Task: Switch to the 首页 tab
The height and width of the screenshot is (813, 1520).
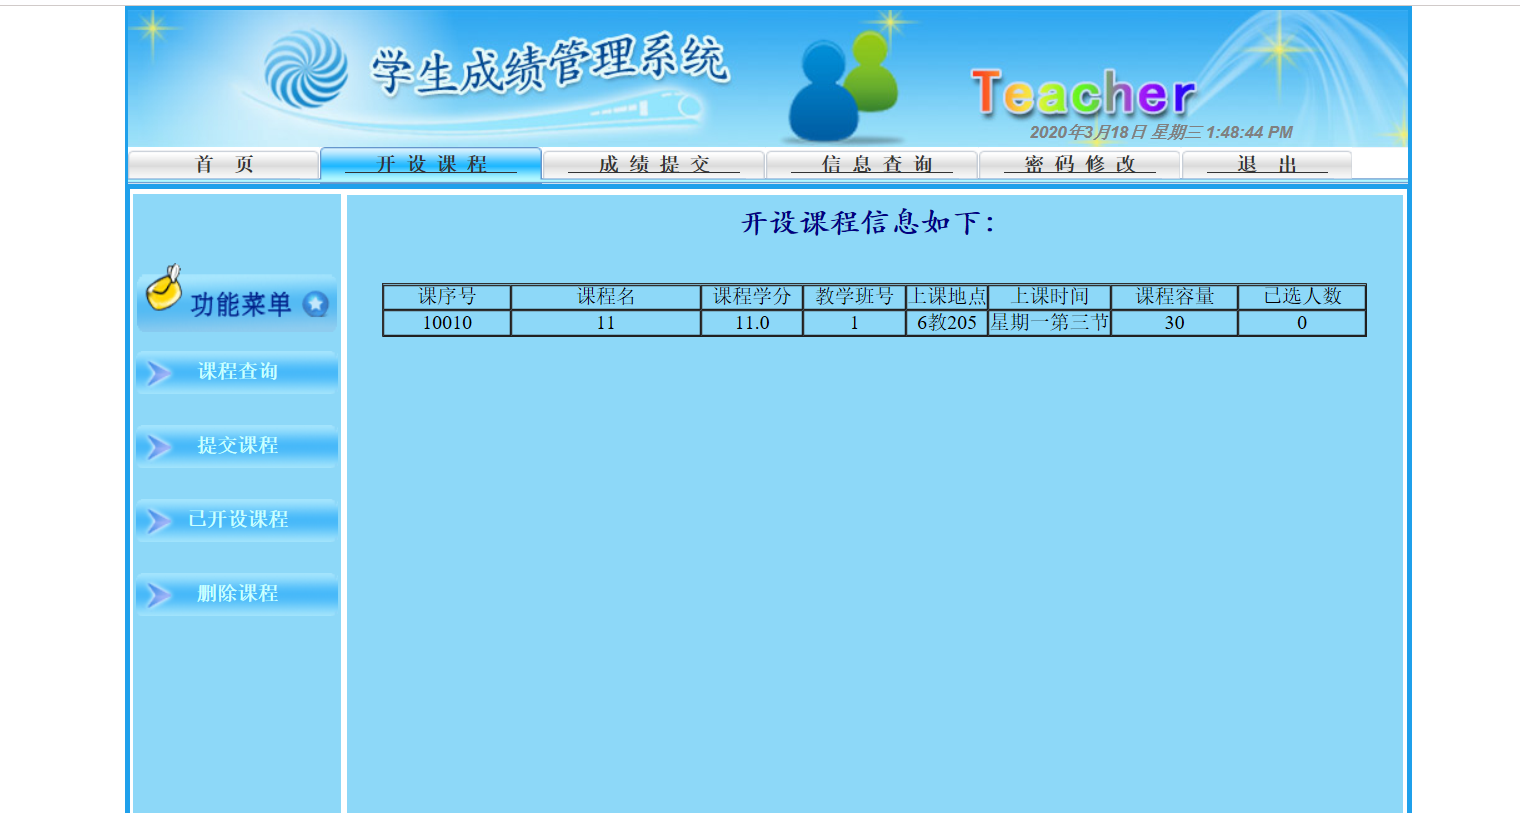Action: (222, 163)
